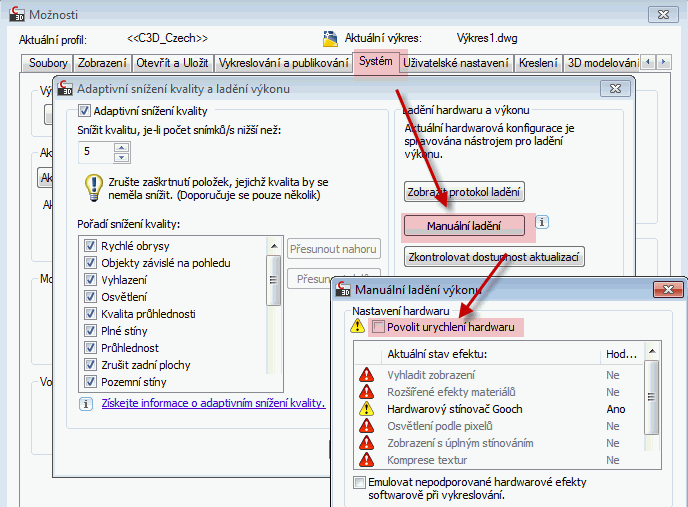
Task: Click warning icon for Hardwarový stínovač Gooch
Action: click(366, 409)
